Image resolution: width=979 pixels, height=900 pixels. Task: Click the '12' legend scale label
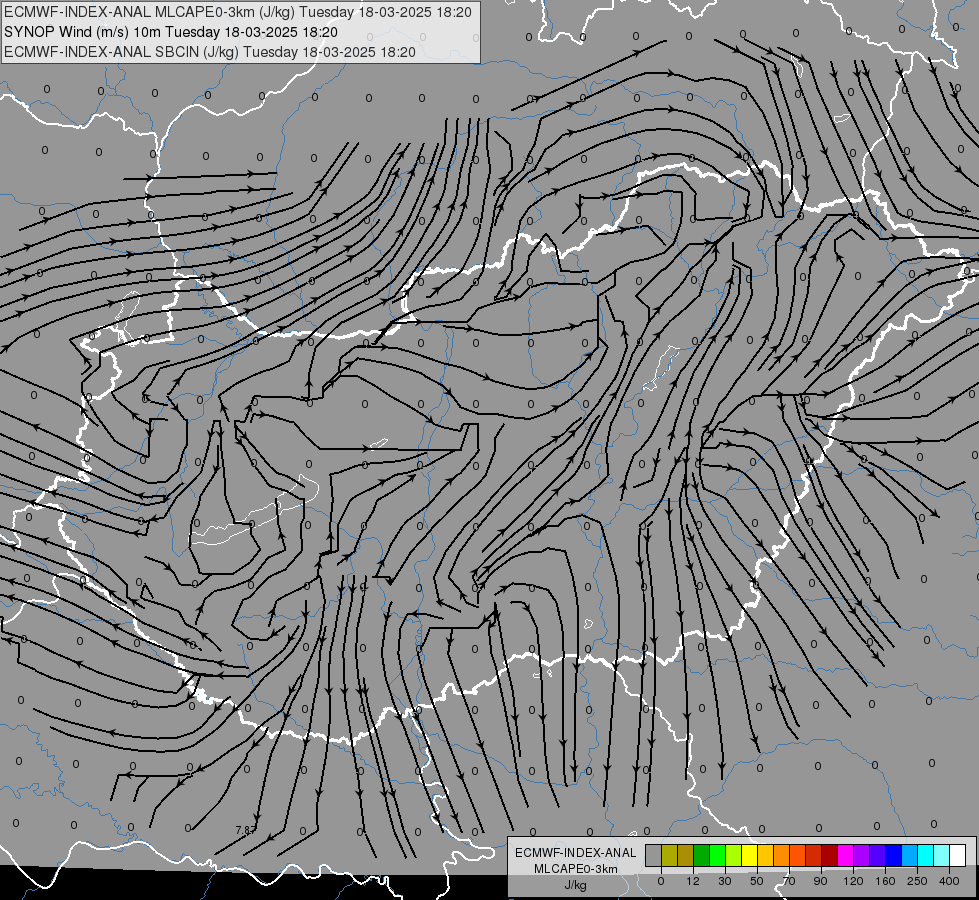[693, 881]
